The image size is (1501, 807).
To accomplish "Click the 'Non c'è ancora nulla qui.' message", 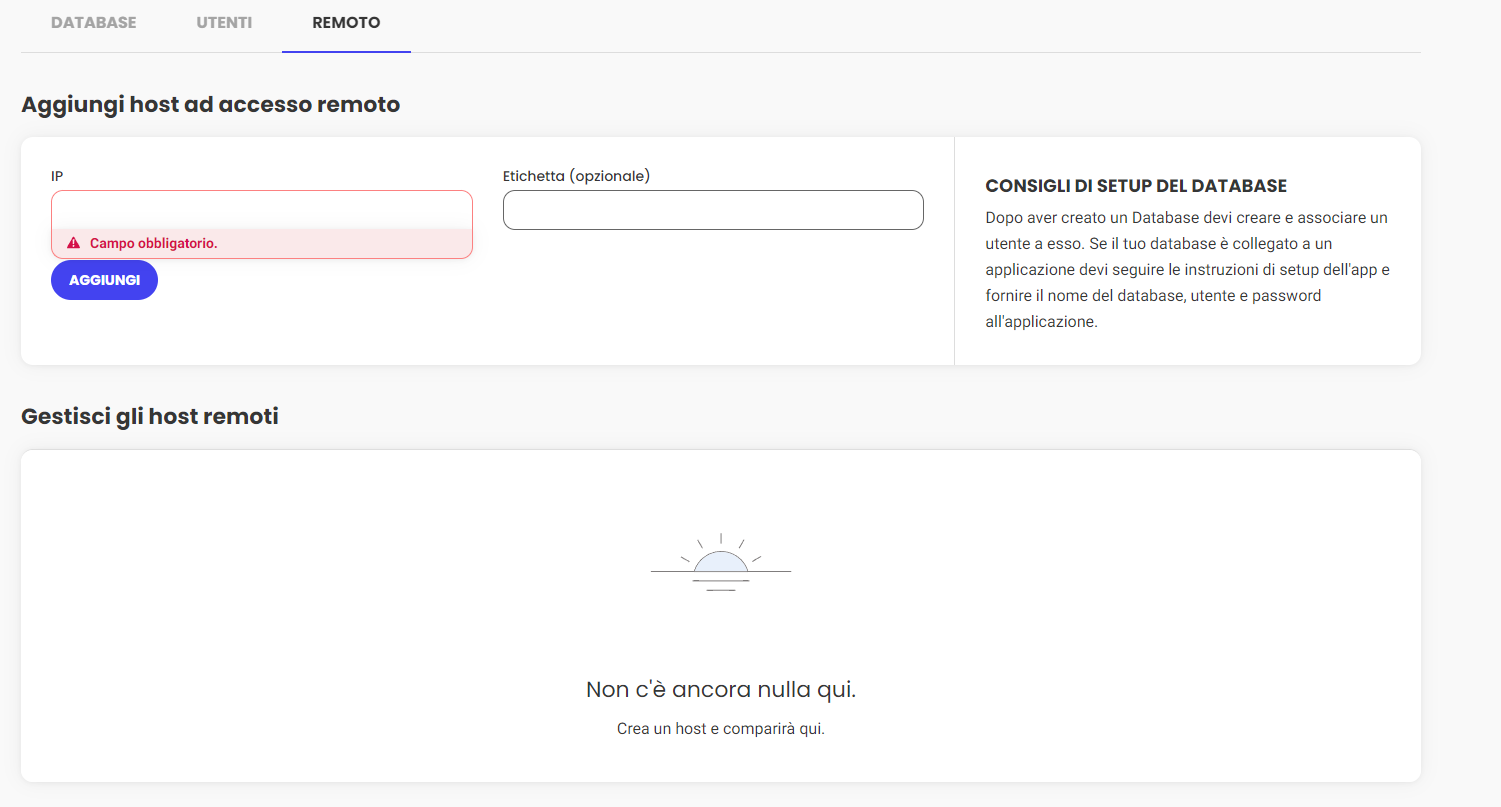I will (720, 690).
